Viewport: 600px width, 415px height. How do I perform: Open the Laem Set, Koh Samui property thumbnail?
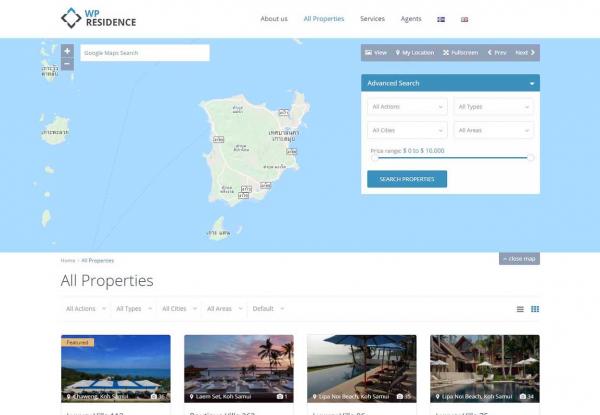click(x=239, y=369)
